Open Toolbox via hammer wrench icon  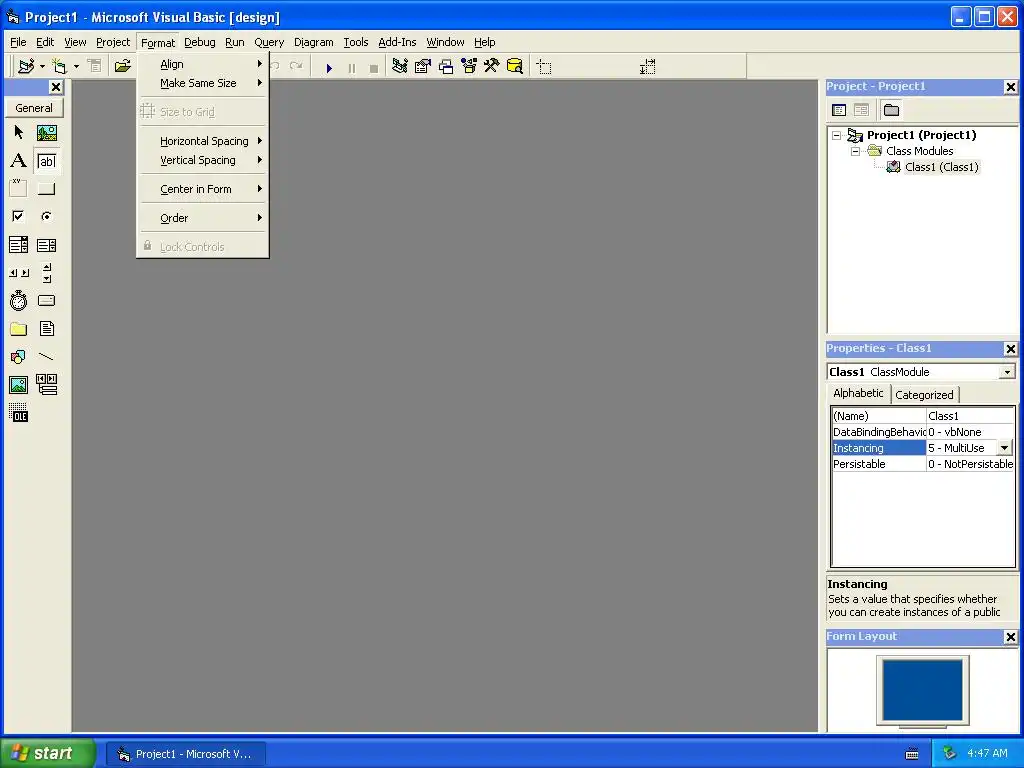492,66
